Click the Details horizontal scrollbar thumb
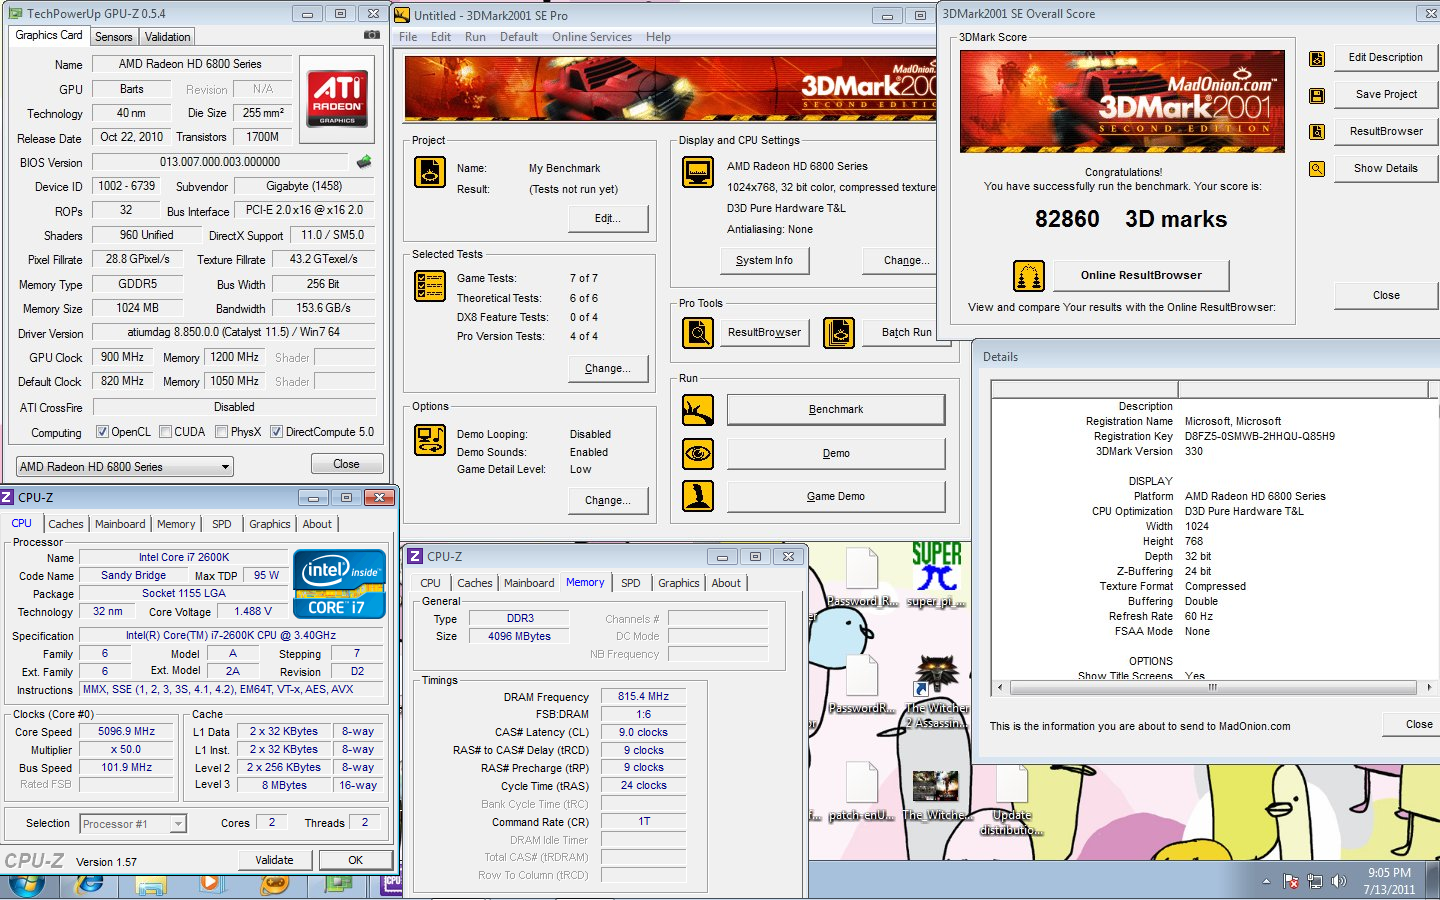Viewport: 1440px width, 900px height. [1213, 688]
